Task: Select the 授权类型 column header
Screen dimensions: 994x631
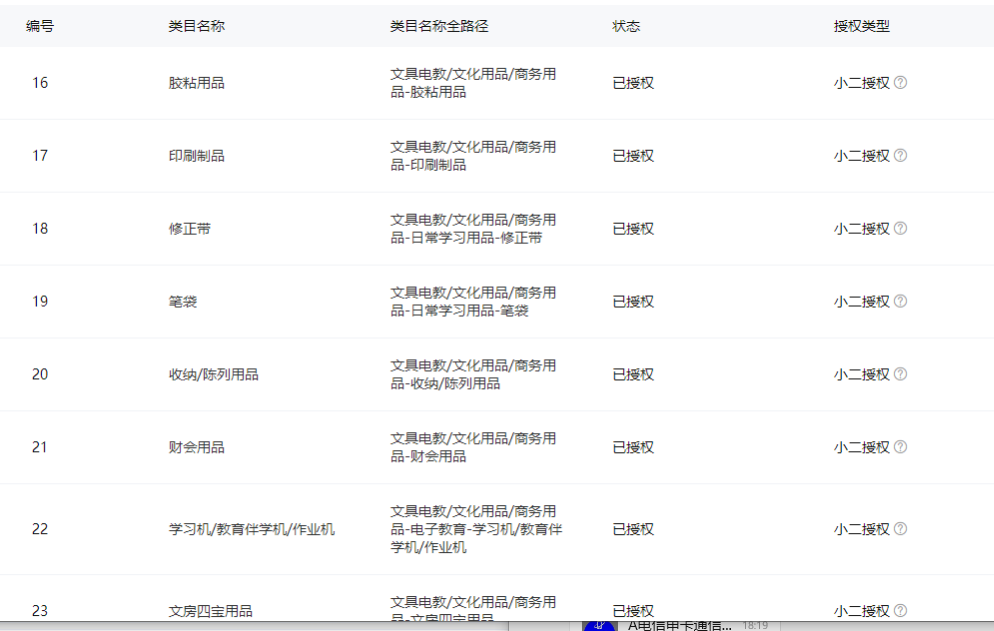Action: pos(862,26)
